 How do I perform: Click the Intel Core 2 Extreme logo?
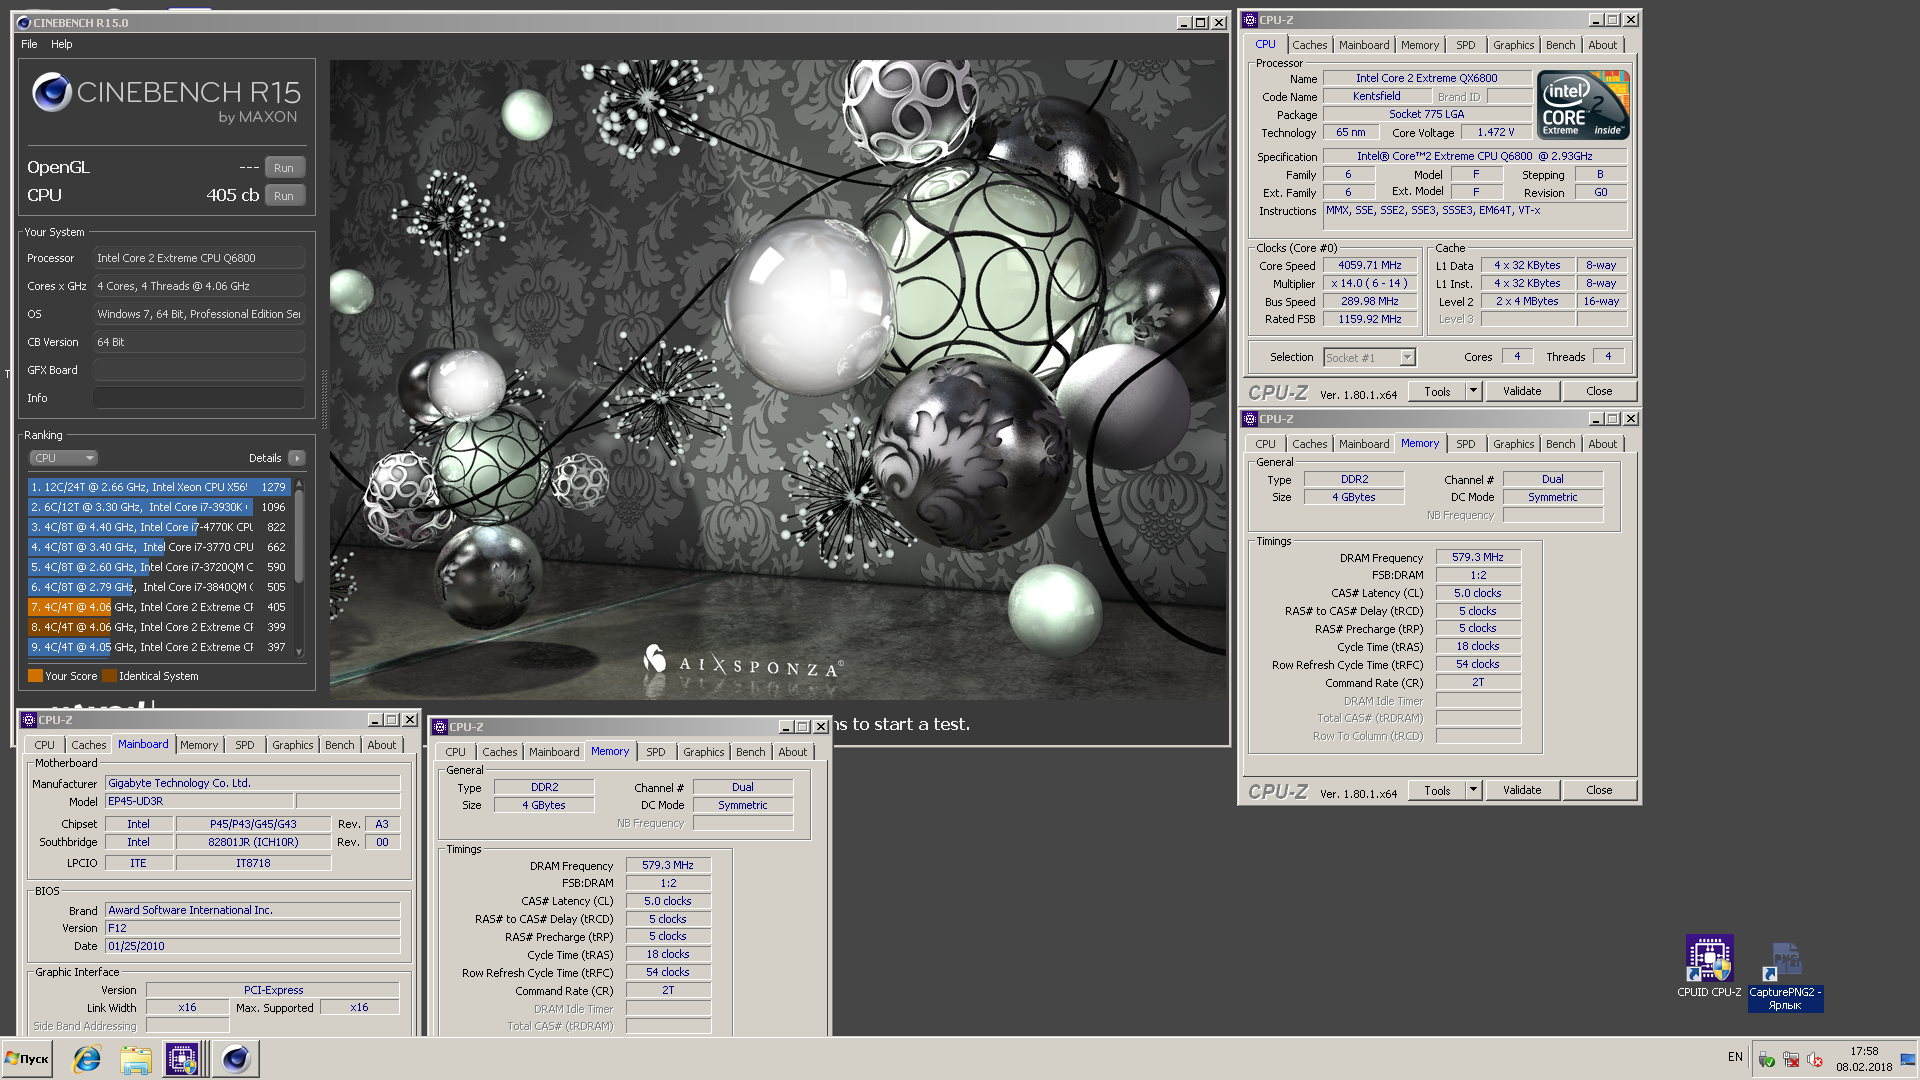coord(1583,105)
